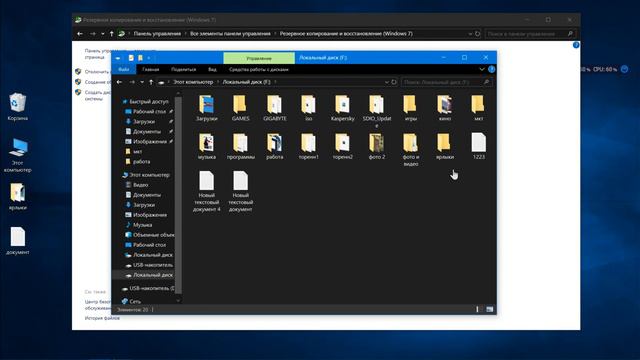Viewport: 640px width, 360px height.
Task: Open Корзина on the desktop
Action: [18, 107]
